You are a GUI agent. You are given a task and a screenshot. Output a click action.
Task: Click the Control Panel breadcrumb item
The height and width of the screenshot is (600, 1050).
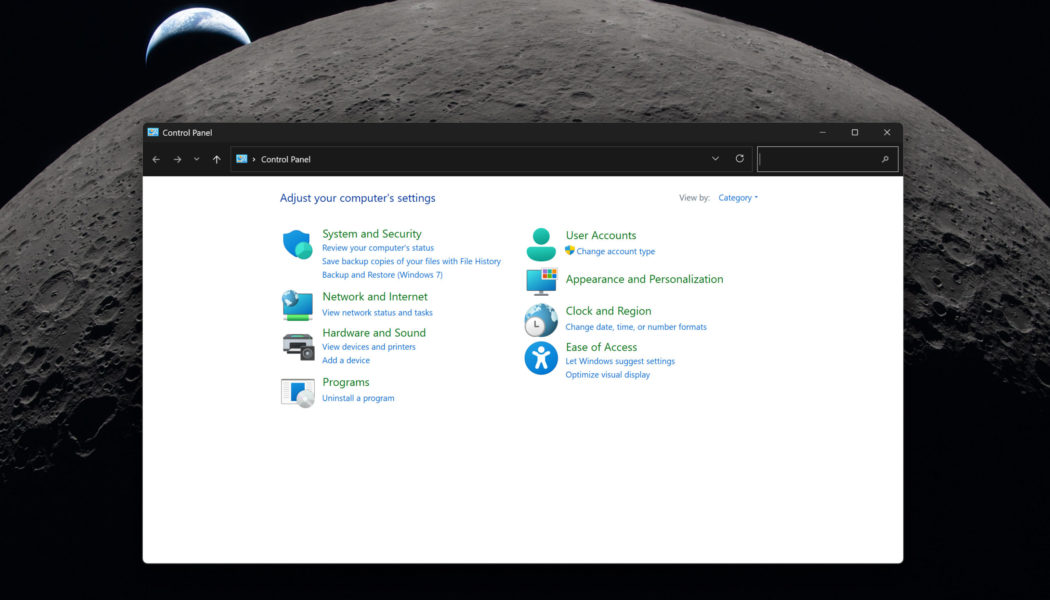[x=285, y=158]
